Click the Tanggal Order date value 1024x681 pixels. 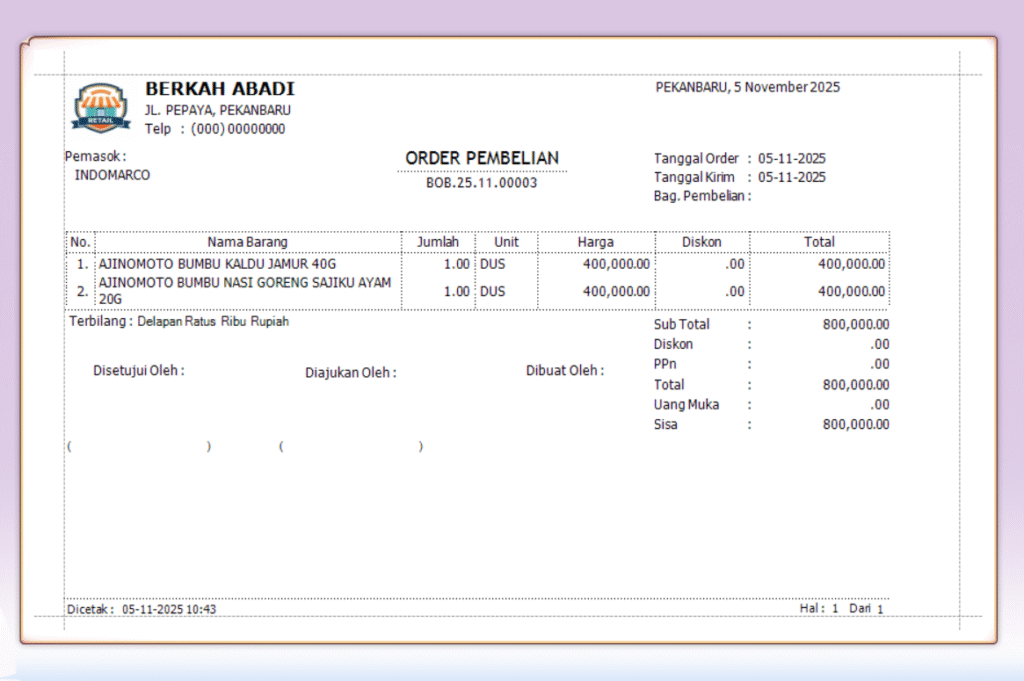tap(791, 158)
